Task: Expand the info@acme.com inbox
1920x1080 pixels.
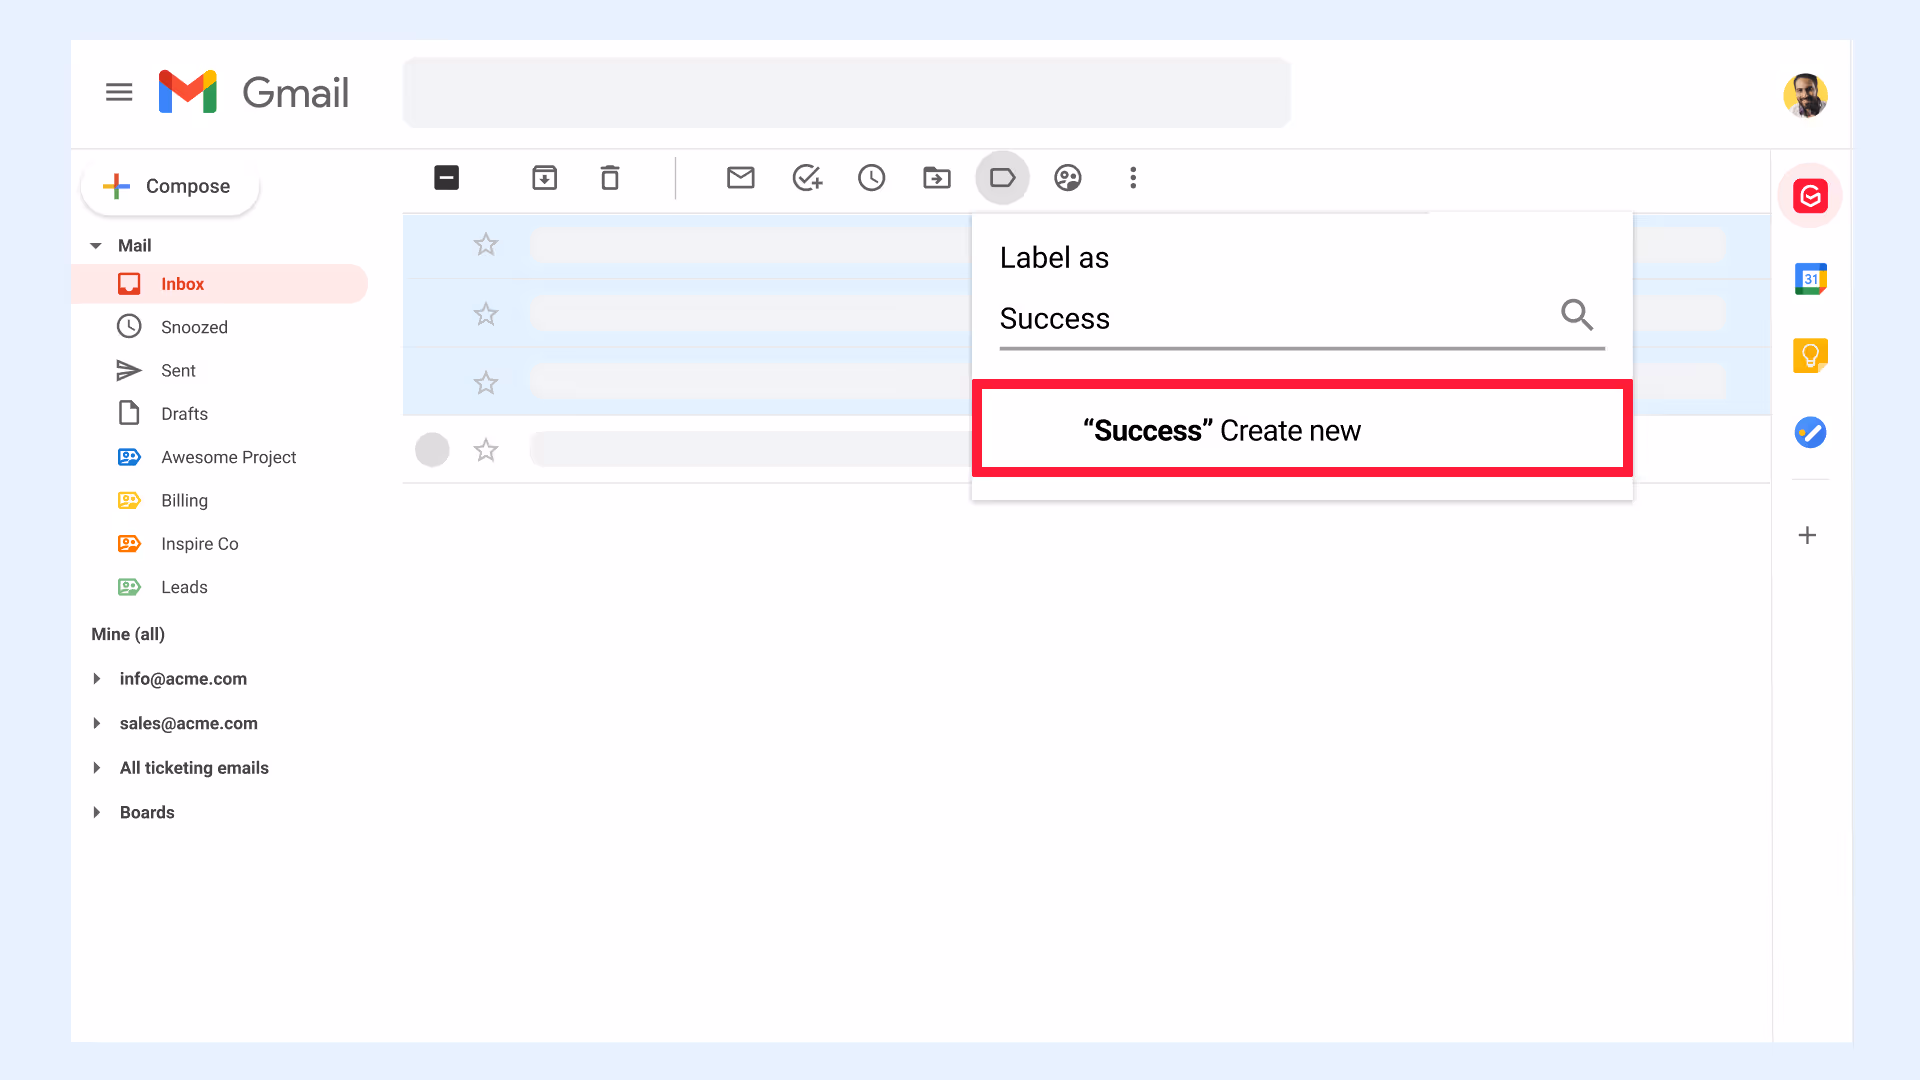Action: (x=97, y=679)
